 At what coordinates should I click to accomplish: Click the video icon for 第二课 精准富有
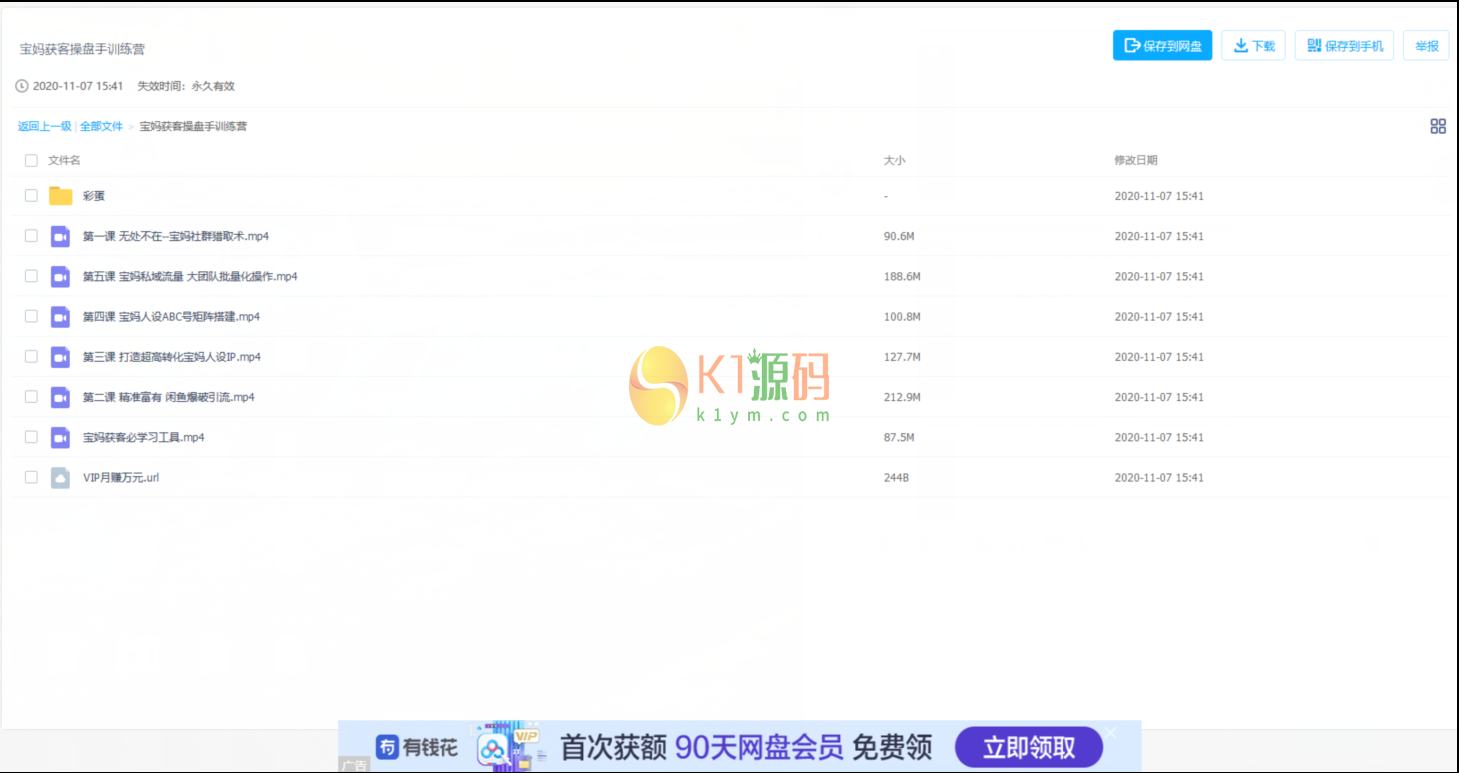pyautogui.click(x=61, y=397)
